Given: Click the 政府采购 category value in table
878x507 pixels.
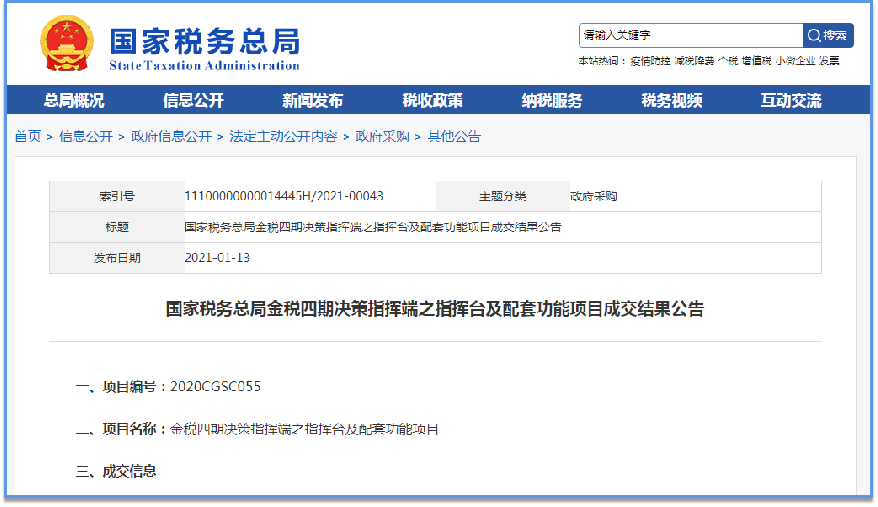Looking at the screenshot, I should 594,196.
